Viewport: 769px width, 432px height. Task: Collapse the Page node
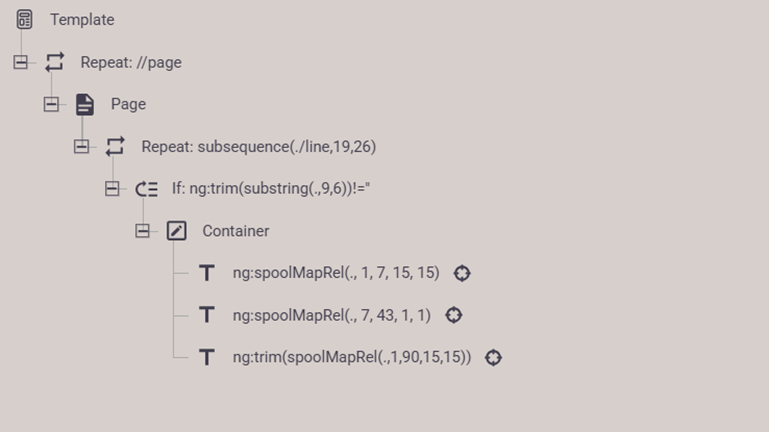pos(51,104)
